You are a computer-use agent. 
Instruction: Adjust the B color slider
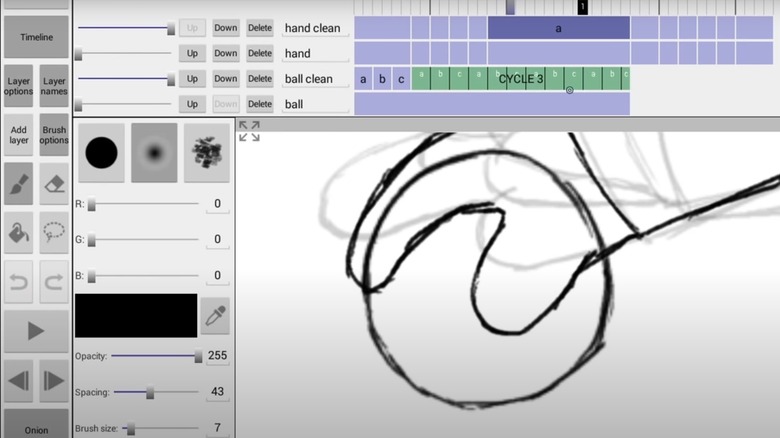coord(143,276)
